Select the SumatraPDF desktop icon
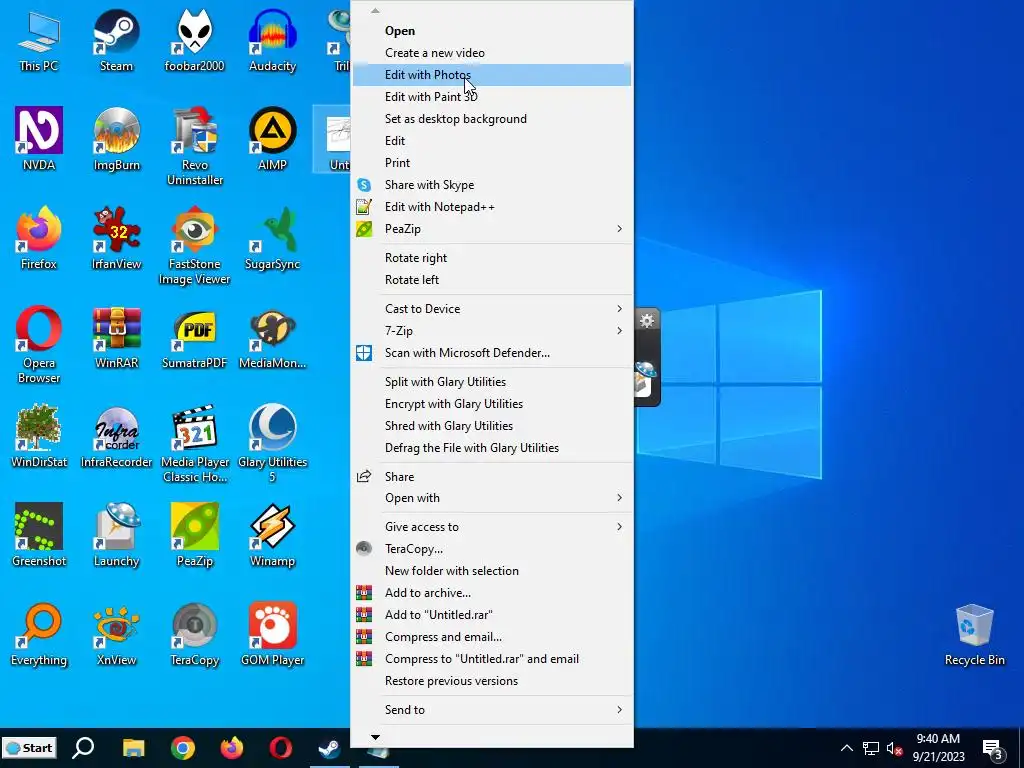The width and height of the screenshot is (1024, 768). pyautogui.click(x=195, y=338)
